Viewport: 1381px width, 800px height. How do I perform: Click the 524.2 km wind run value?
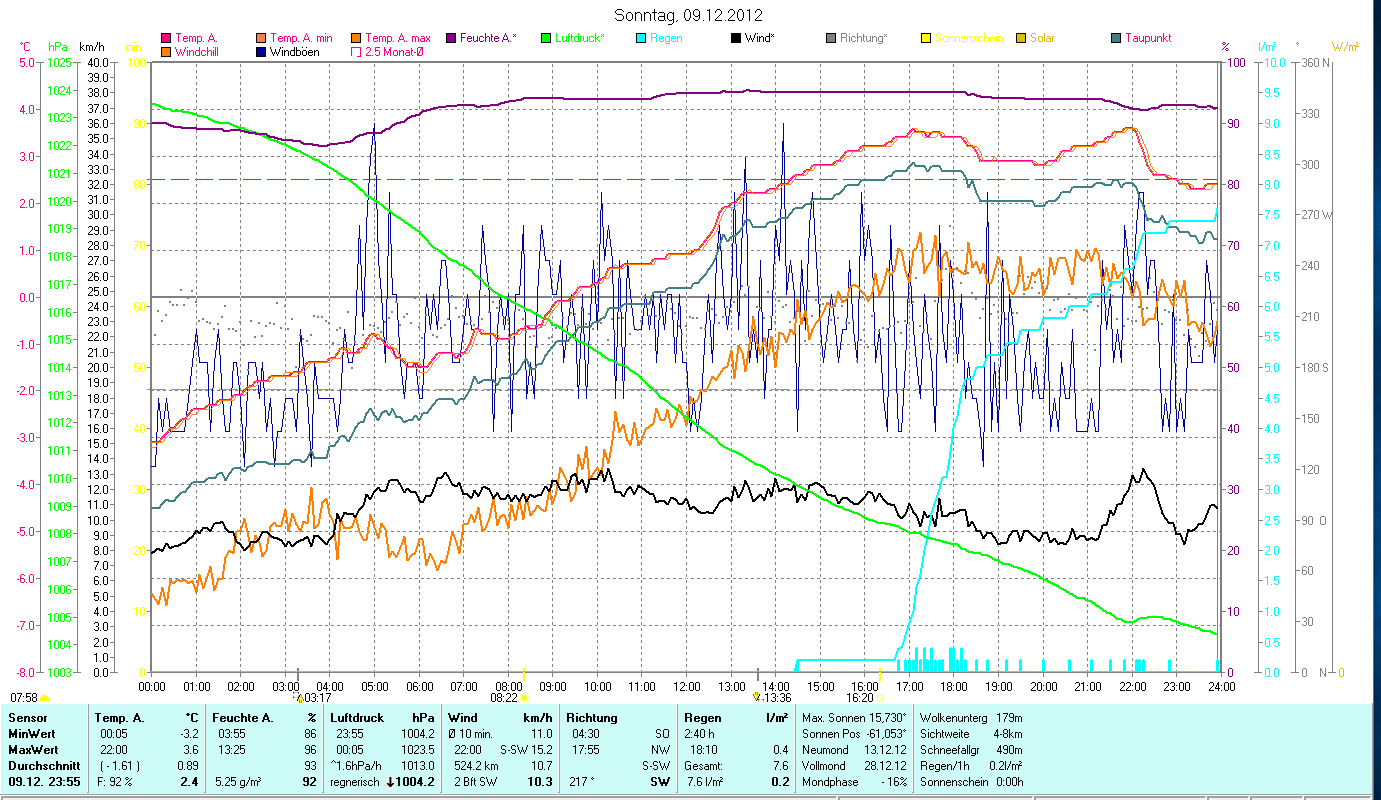click(474, 766)
